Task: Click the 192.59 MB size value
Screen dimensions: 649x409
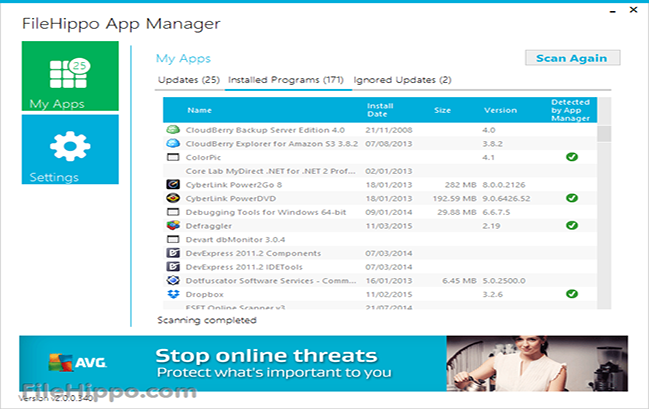Action: (455, 198)
